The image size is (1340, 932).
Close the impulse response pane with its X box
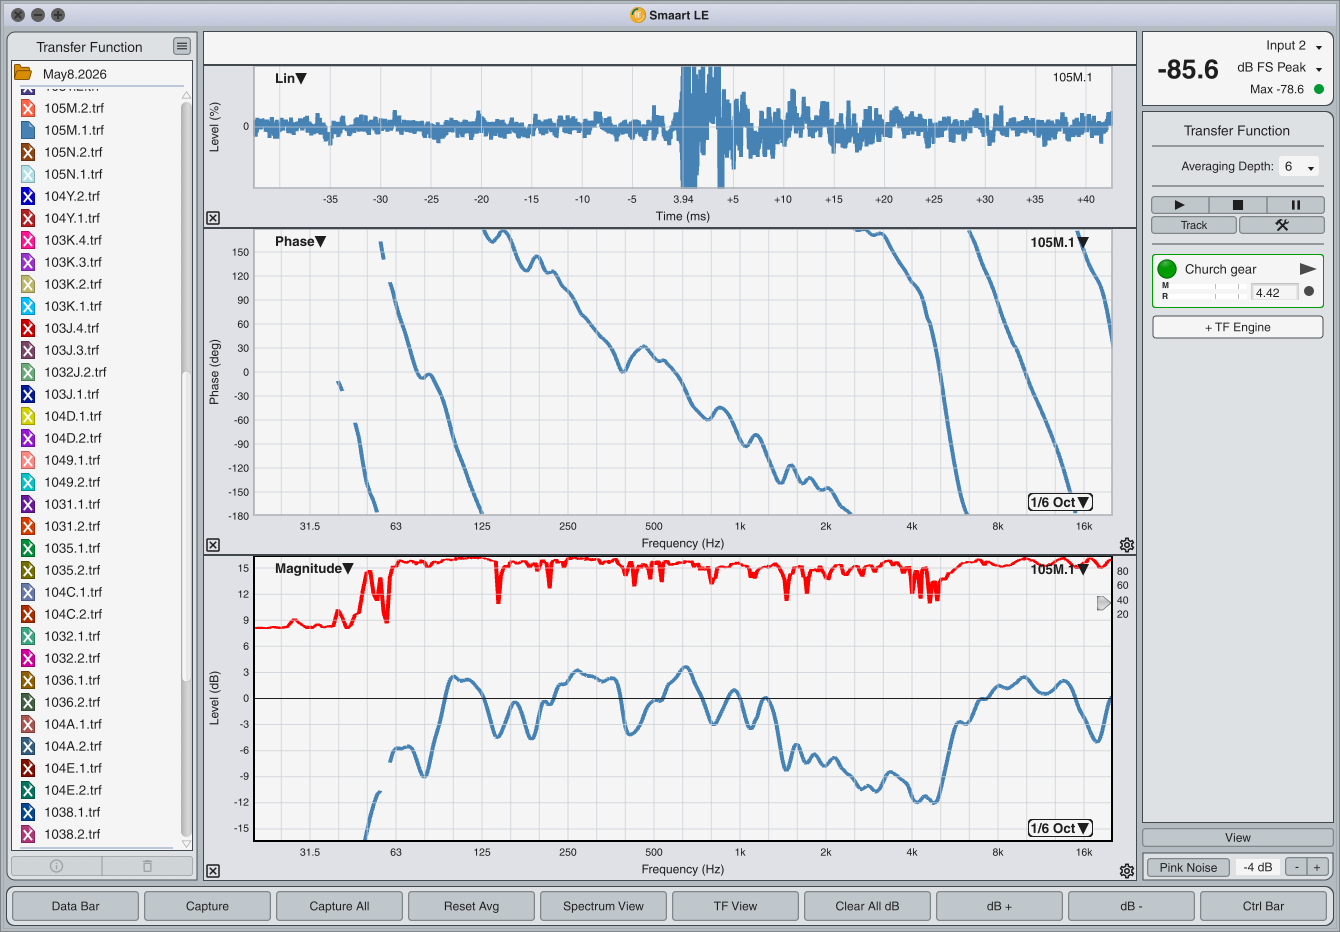213,218
